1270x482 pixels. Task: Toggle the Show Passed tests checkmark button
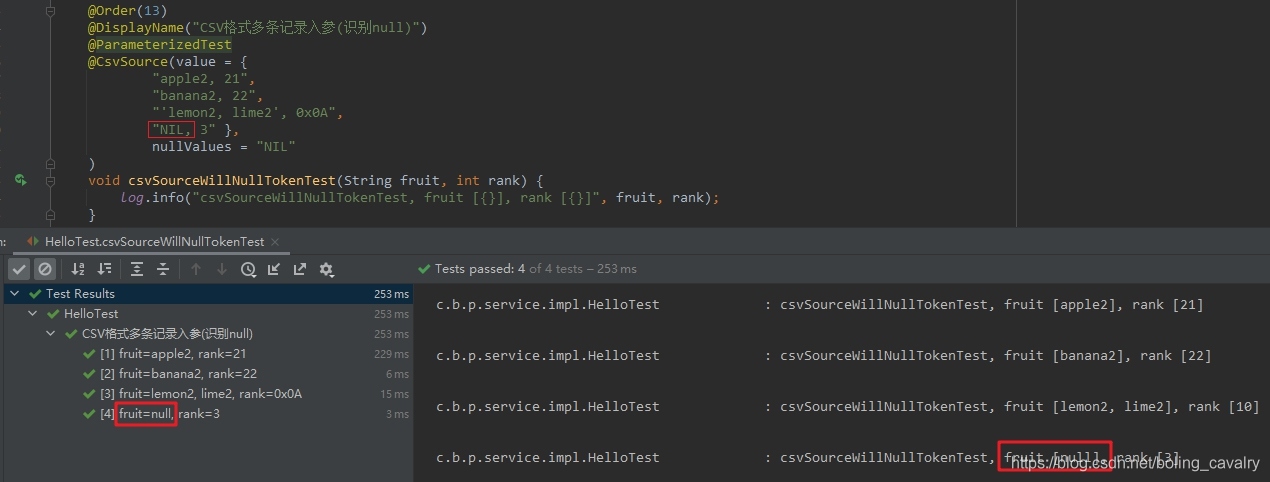19,269
